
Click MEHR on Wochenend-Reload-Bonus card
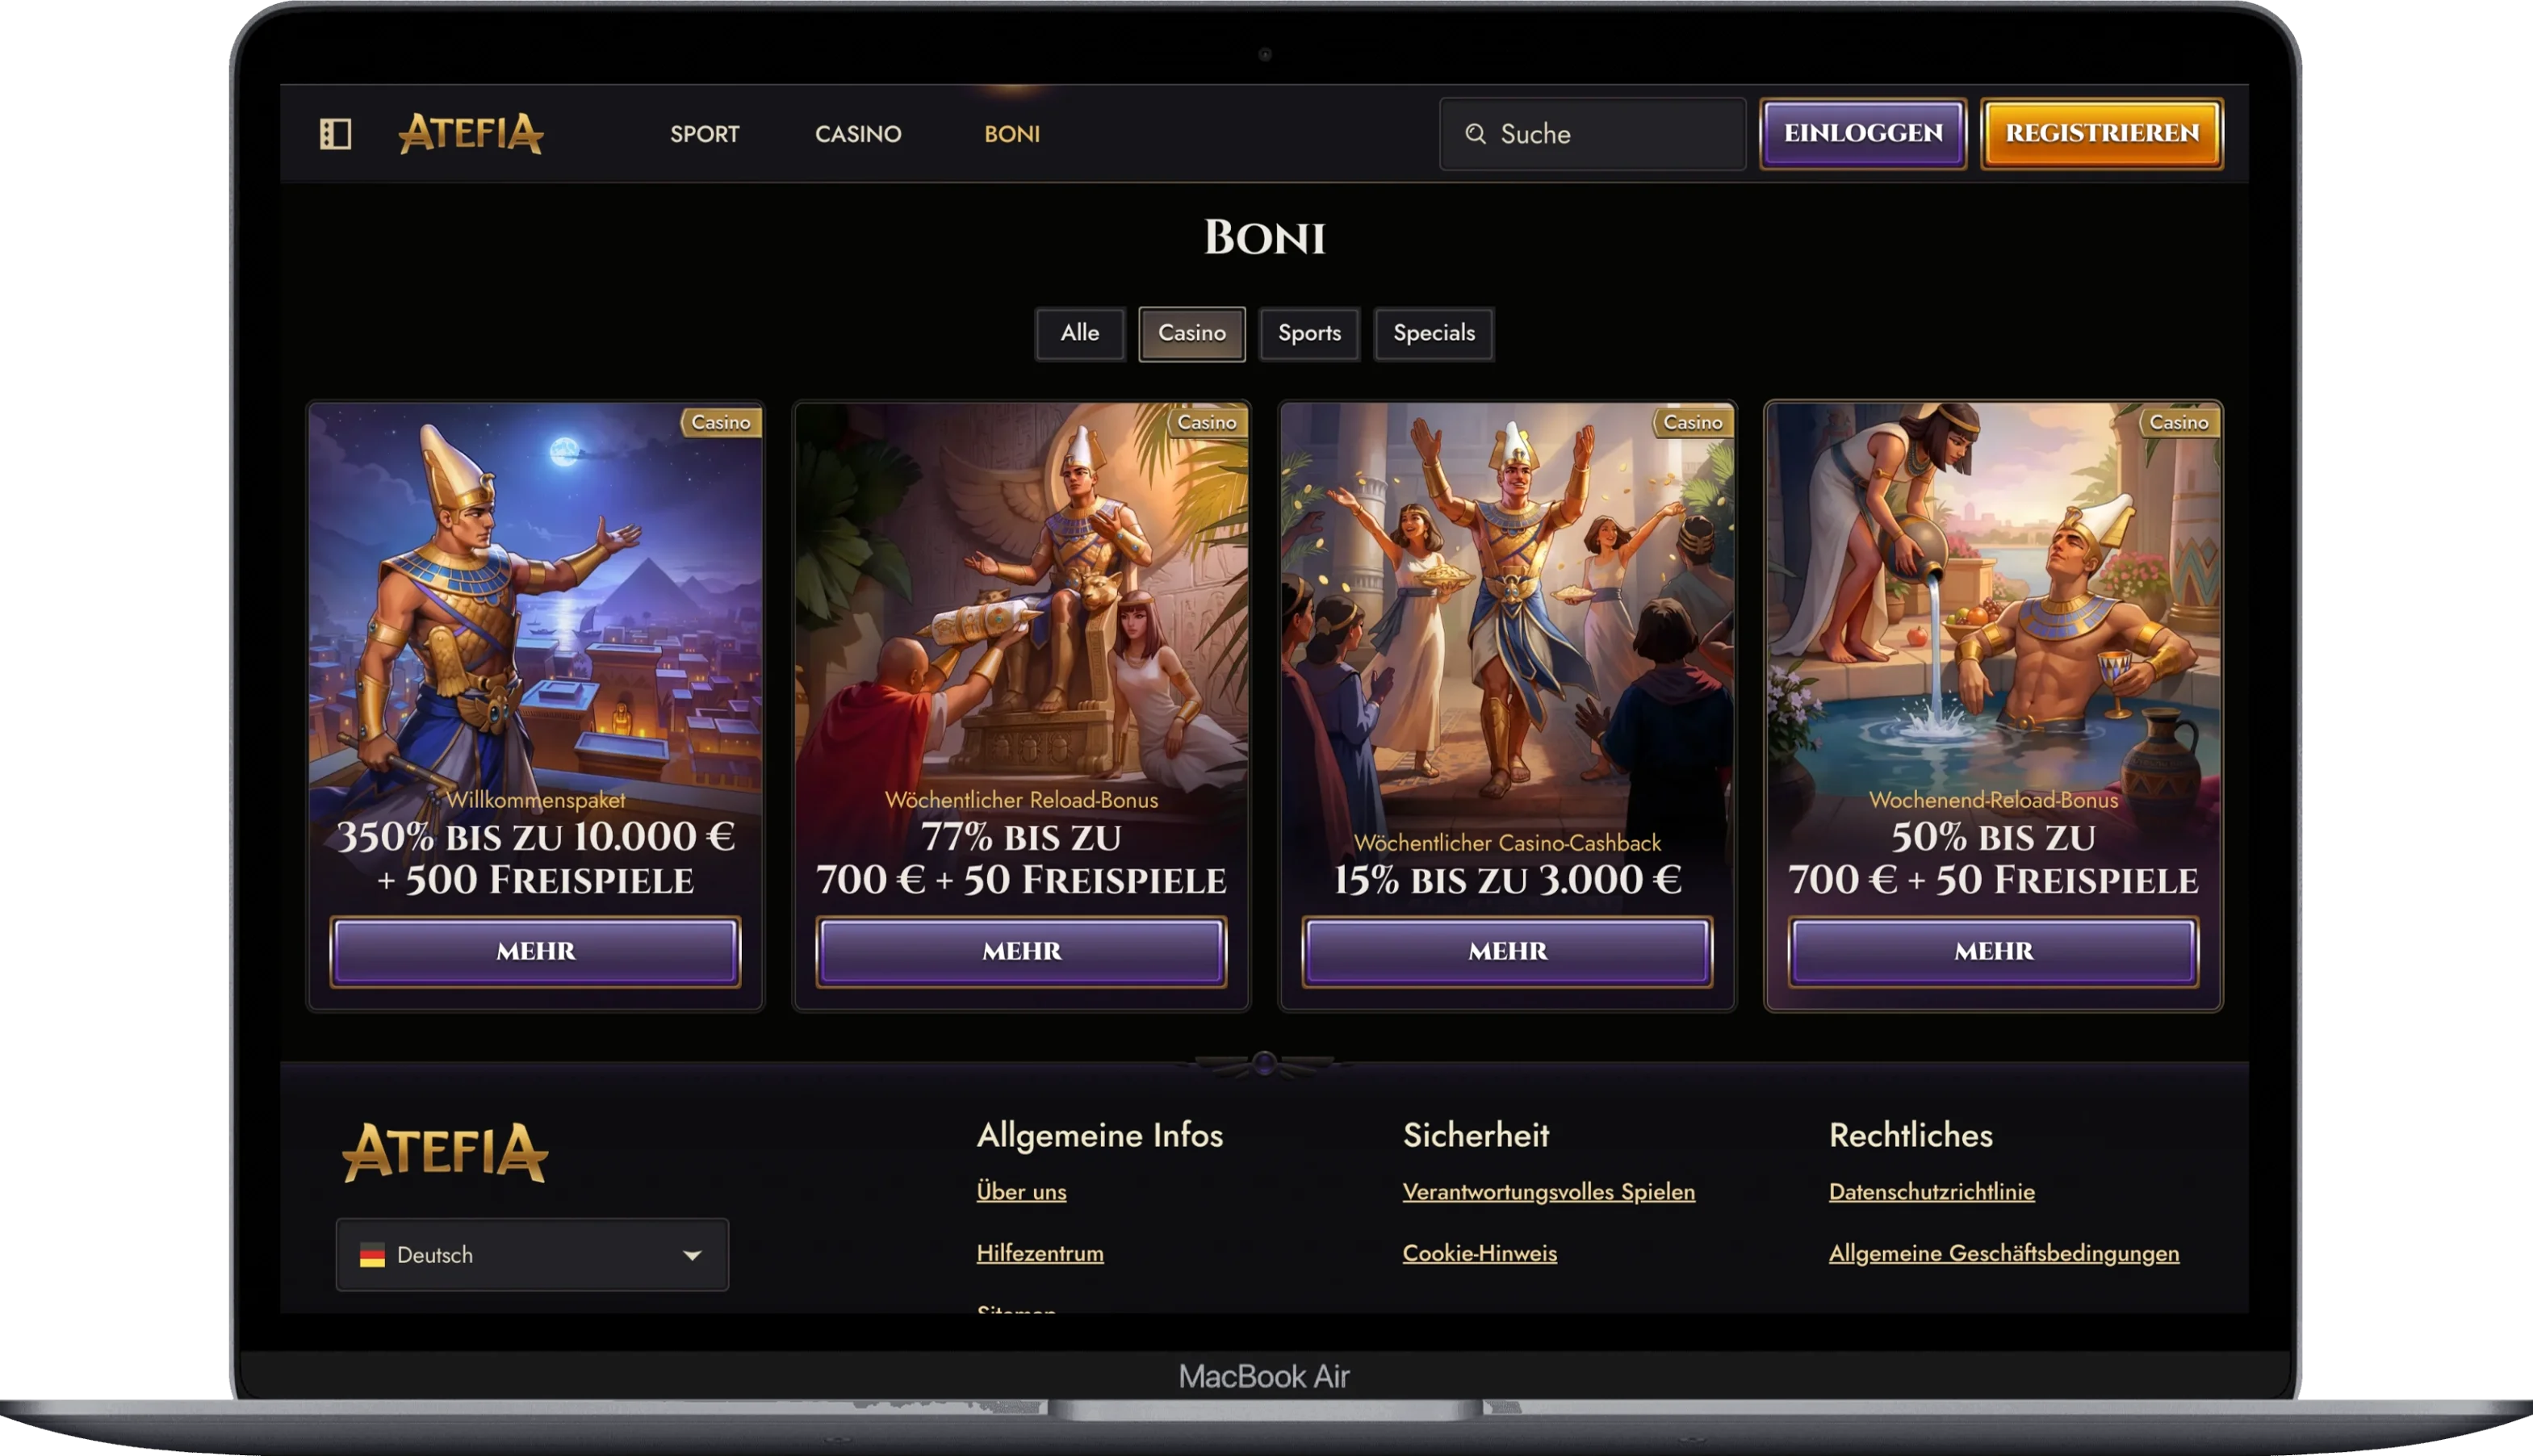click(1993, 951)
